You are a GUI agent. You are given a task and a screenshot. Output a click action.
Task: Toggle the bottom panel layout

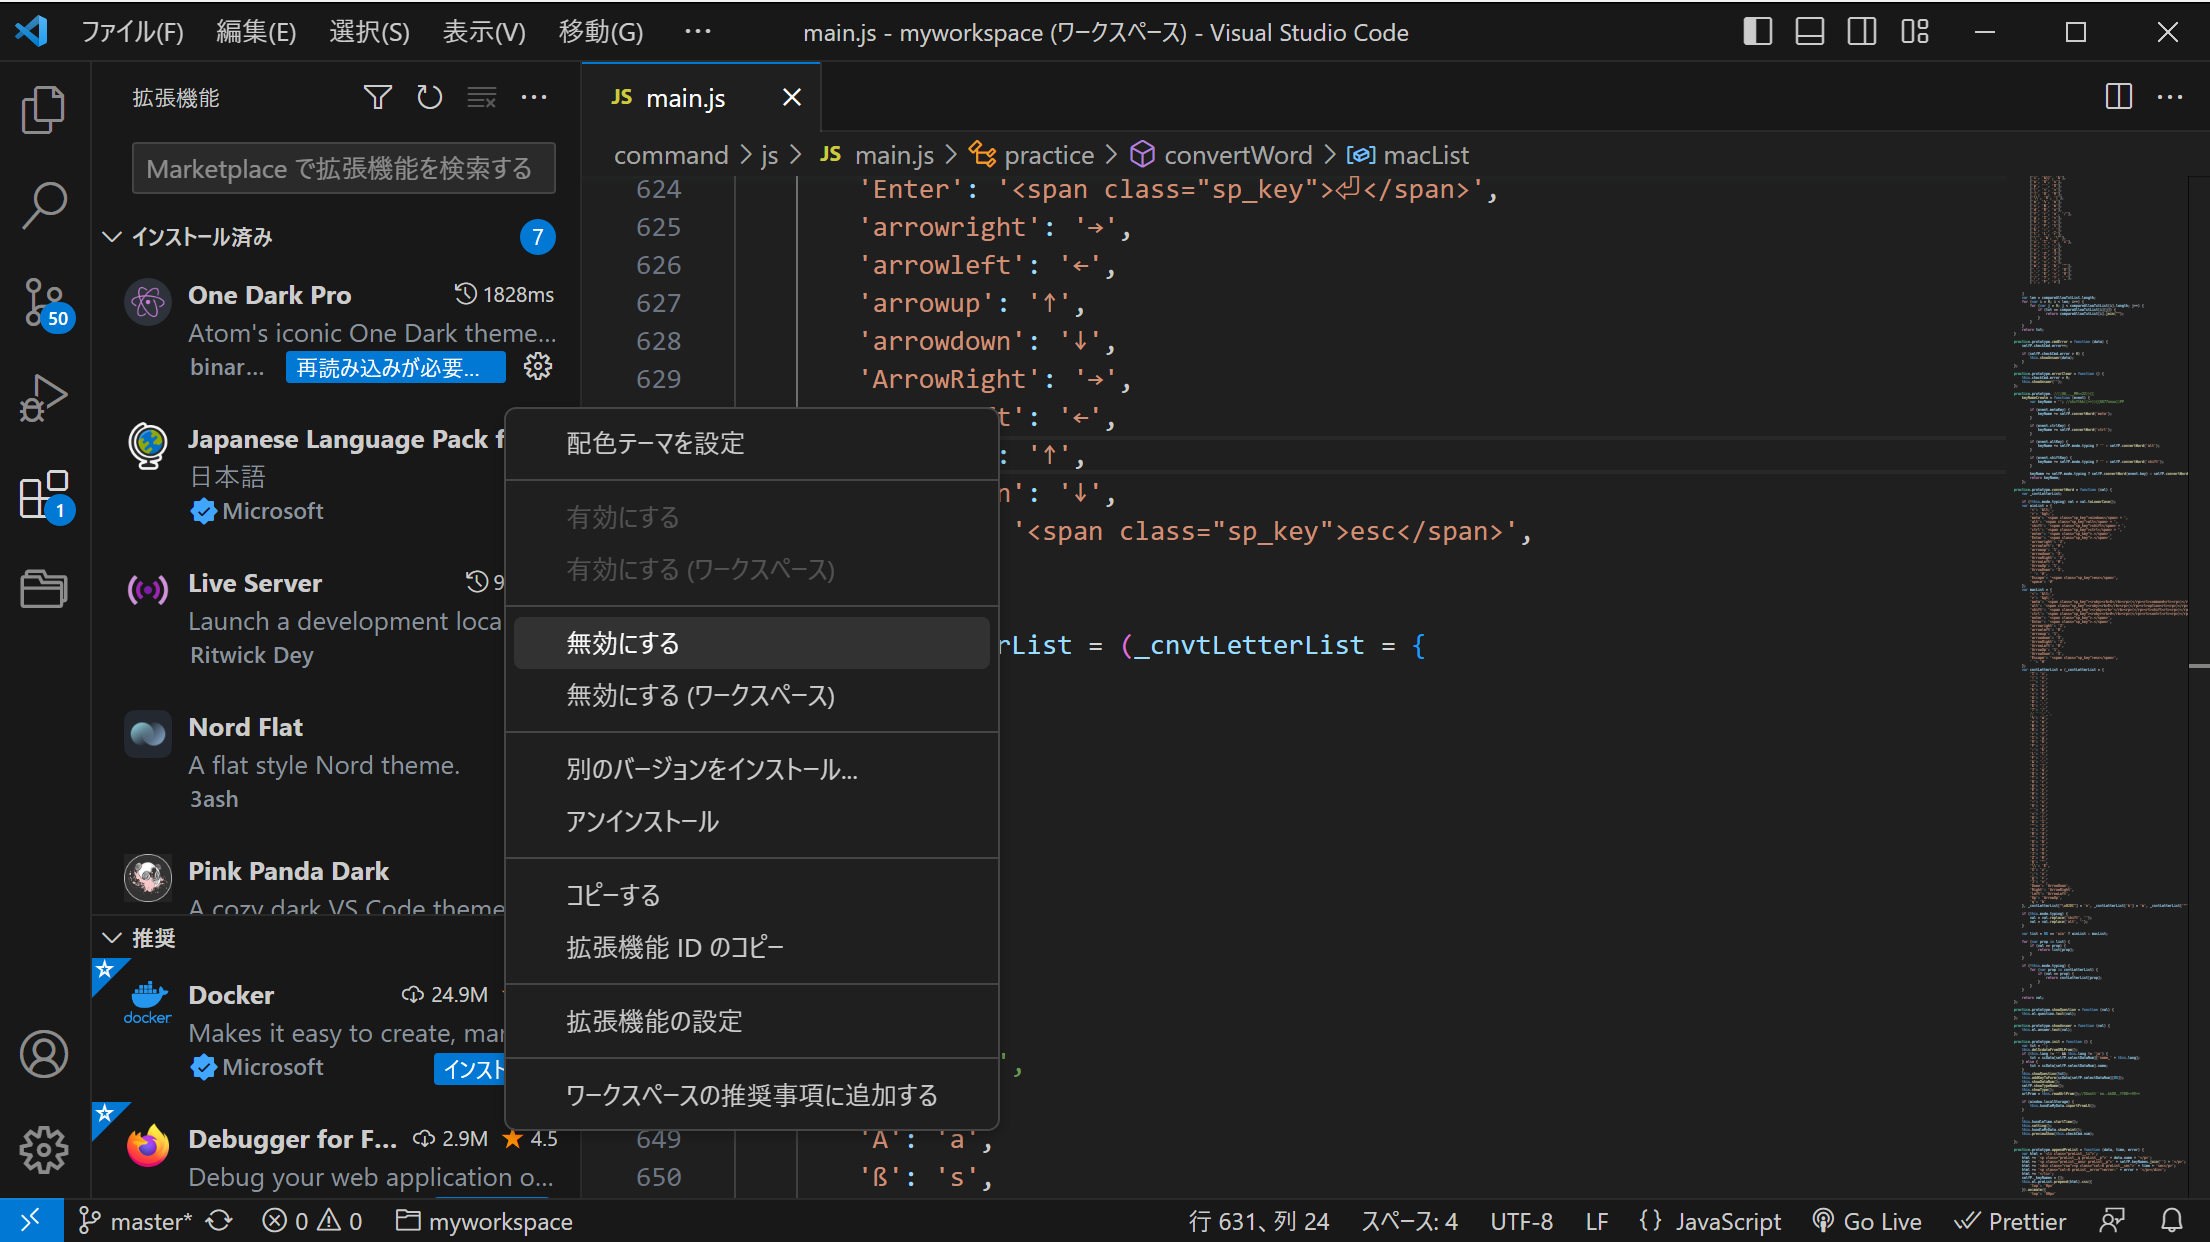point(1809,32)
